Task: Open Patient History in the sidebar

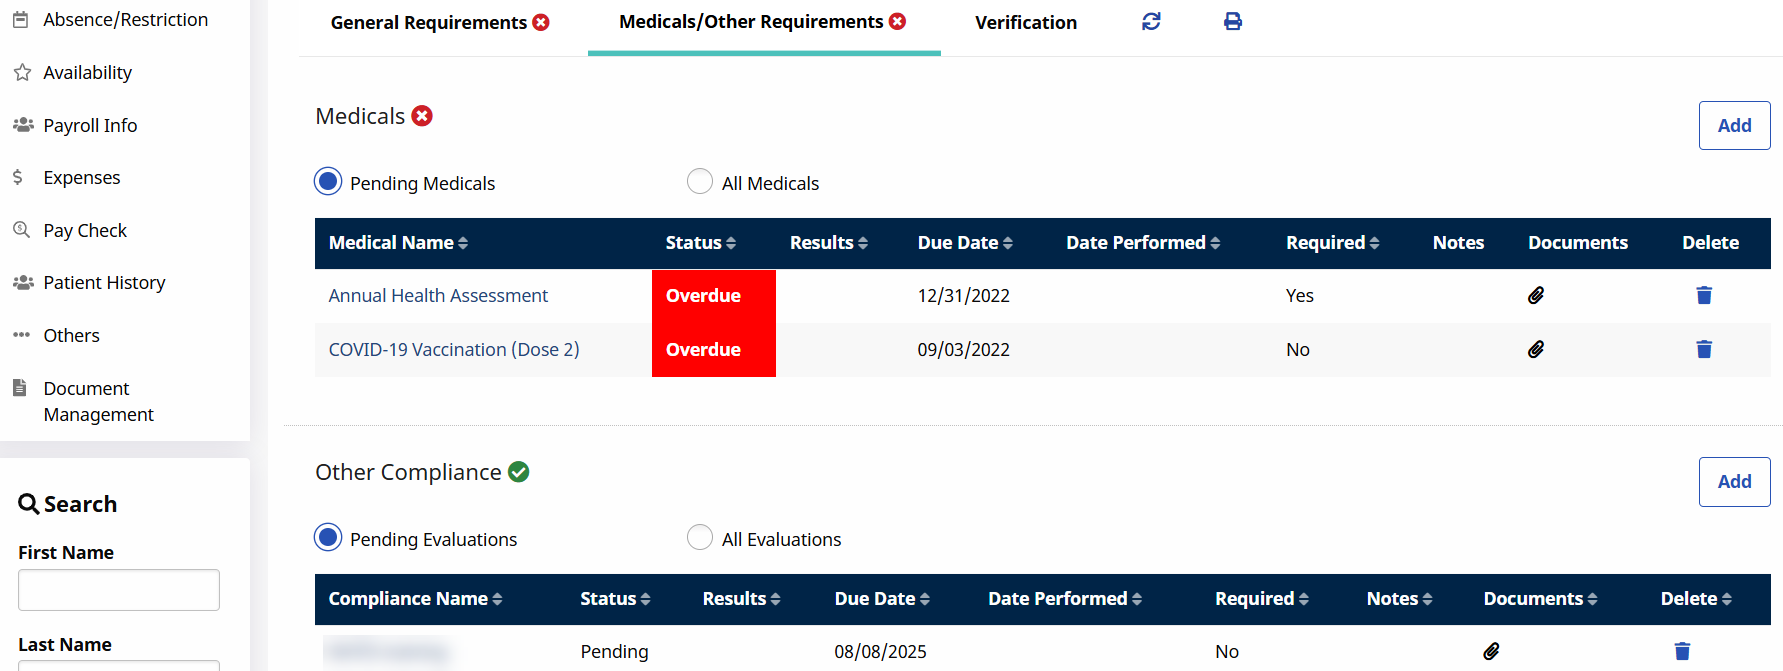Action: click(104, 283)
